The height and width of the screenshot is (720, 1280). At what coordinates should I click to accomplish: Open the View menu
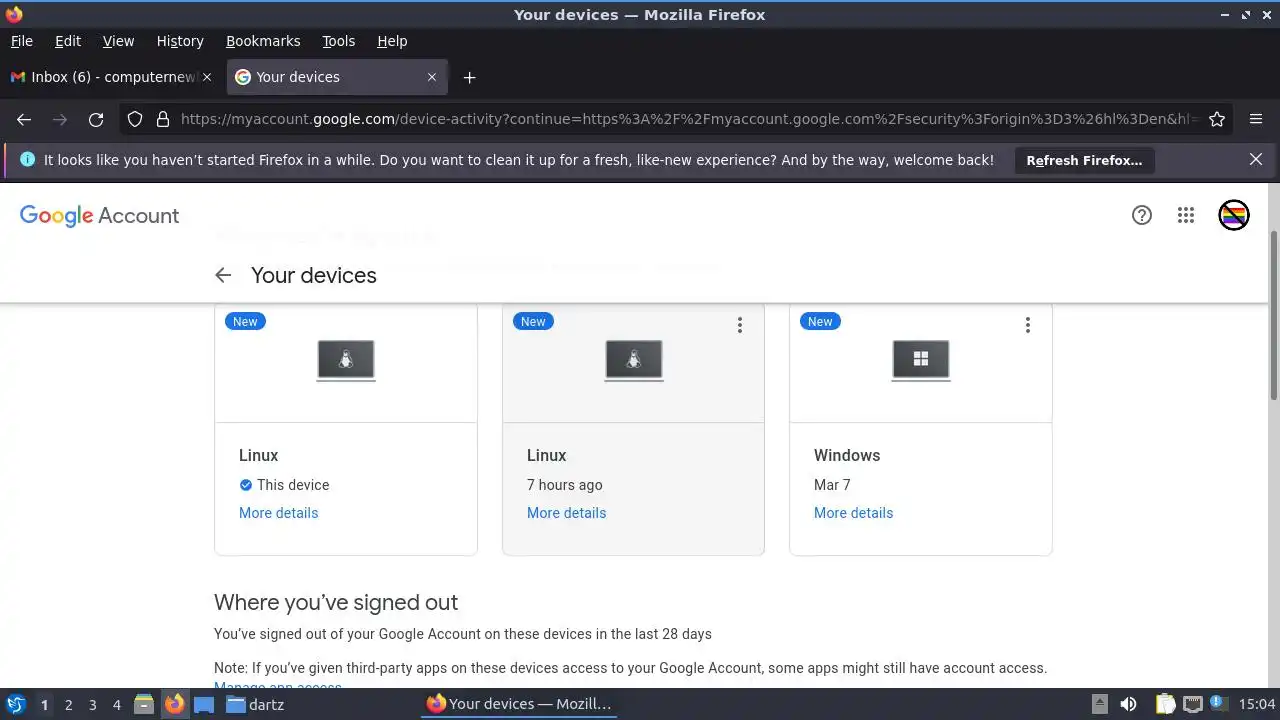118,41
